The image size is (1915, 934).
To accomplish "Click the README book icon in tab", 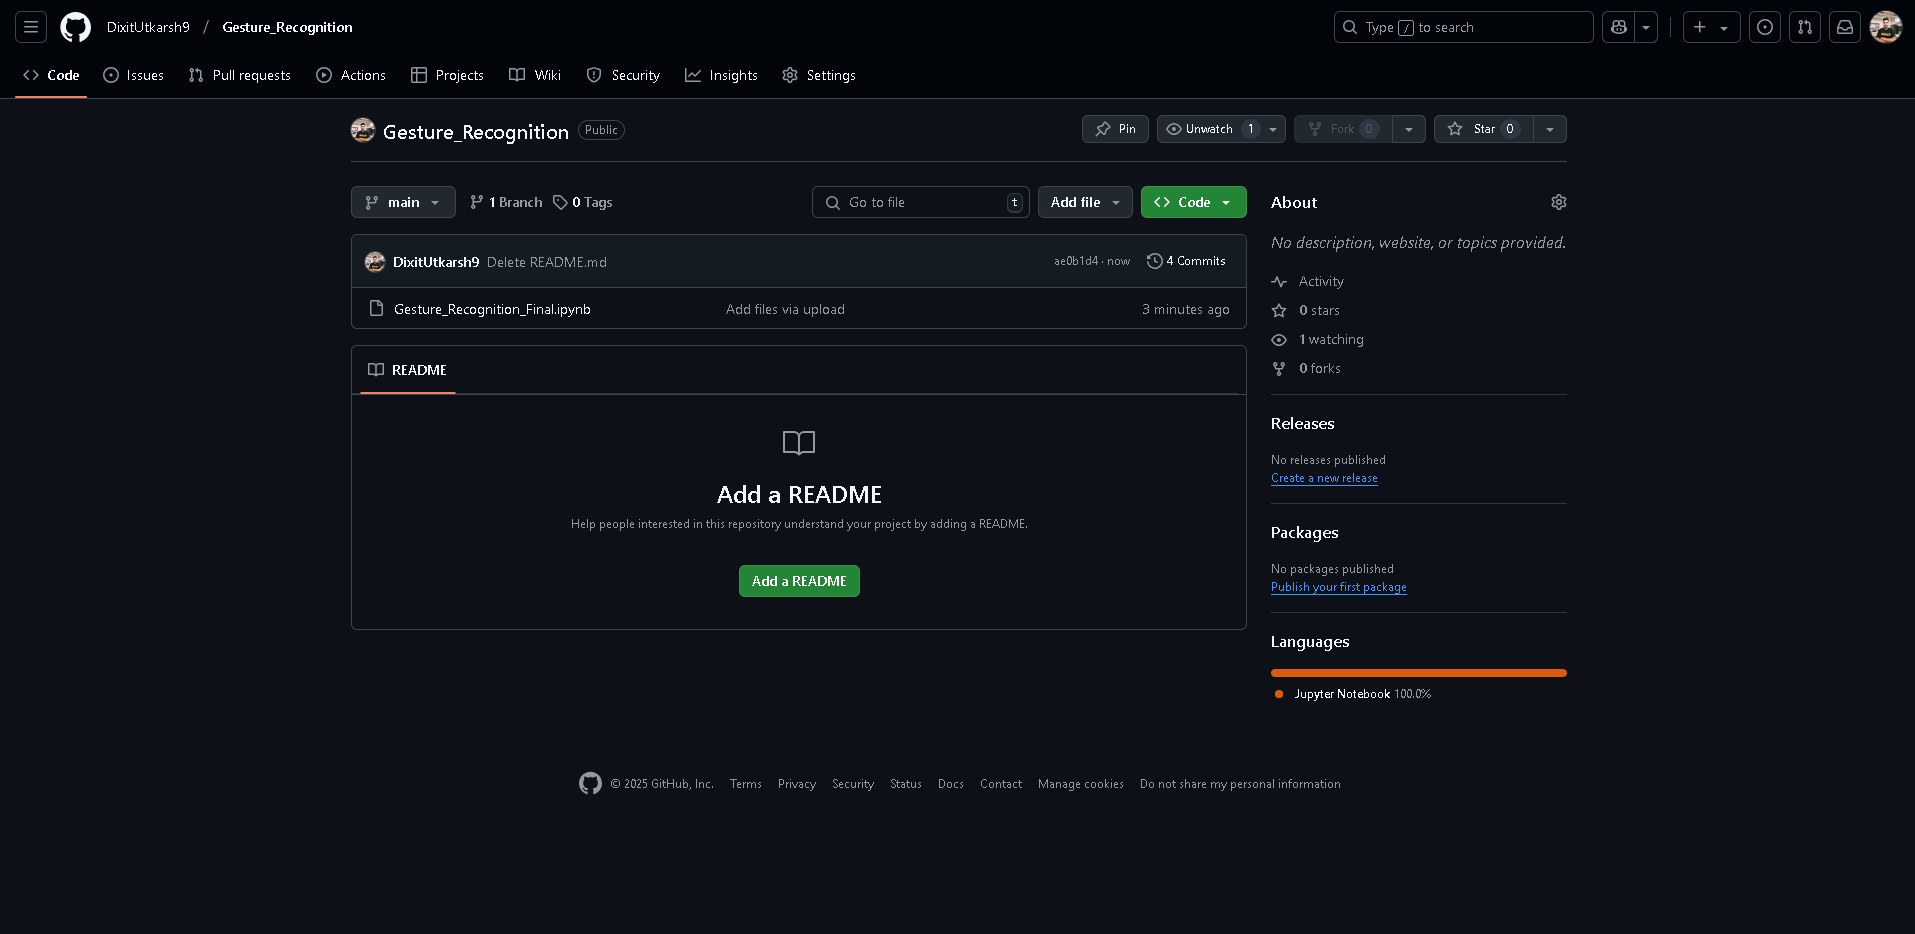I will tap(376, 370).
